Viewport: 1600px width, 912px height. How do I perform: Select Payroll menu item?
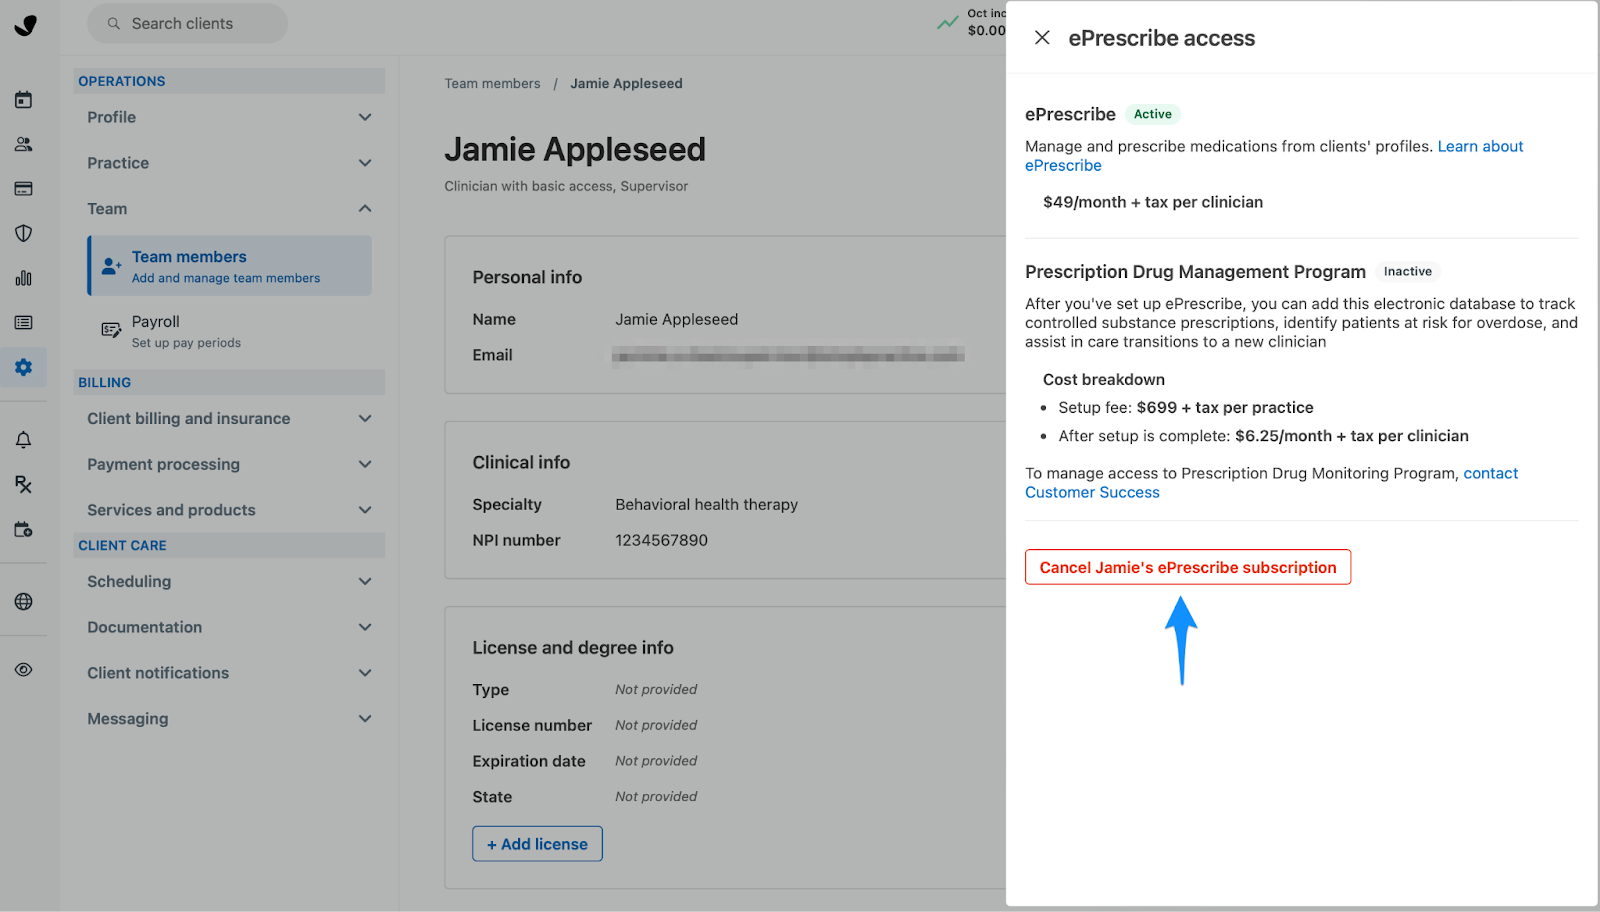[x=229, y=331]
